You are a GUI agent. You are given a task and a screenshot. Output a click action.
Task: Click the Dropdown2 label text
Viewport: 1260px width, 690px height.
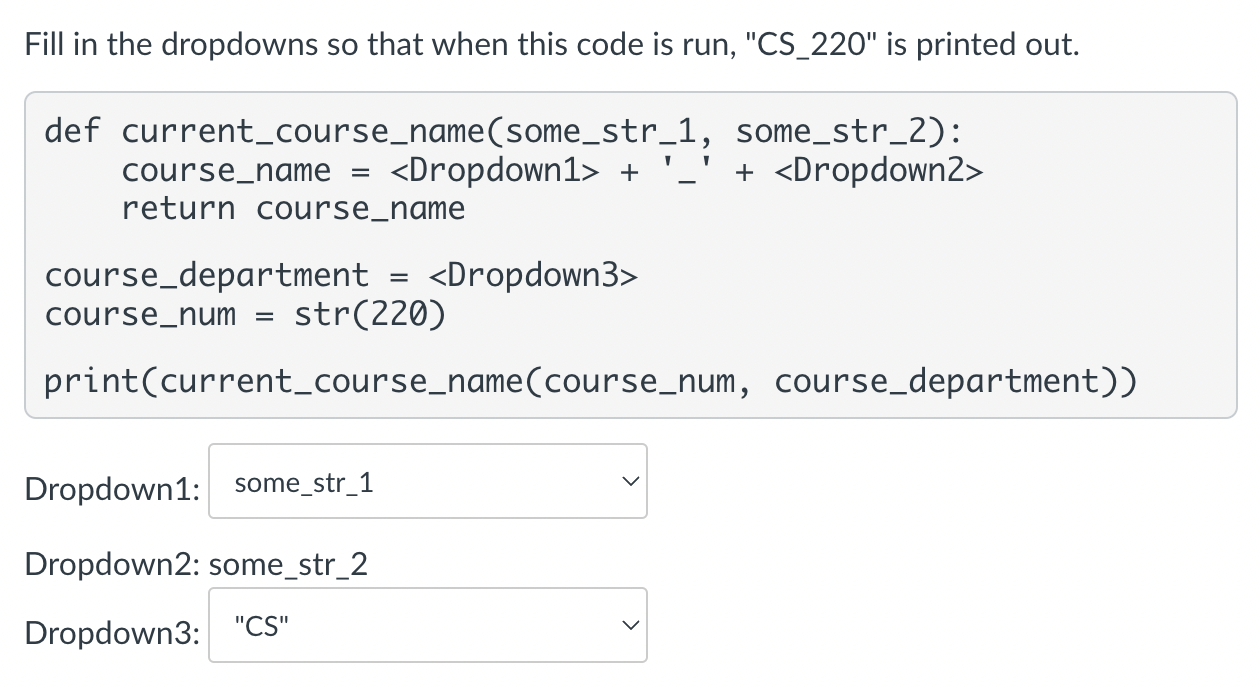pos(105,564)
